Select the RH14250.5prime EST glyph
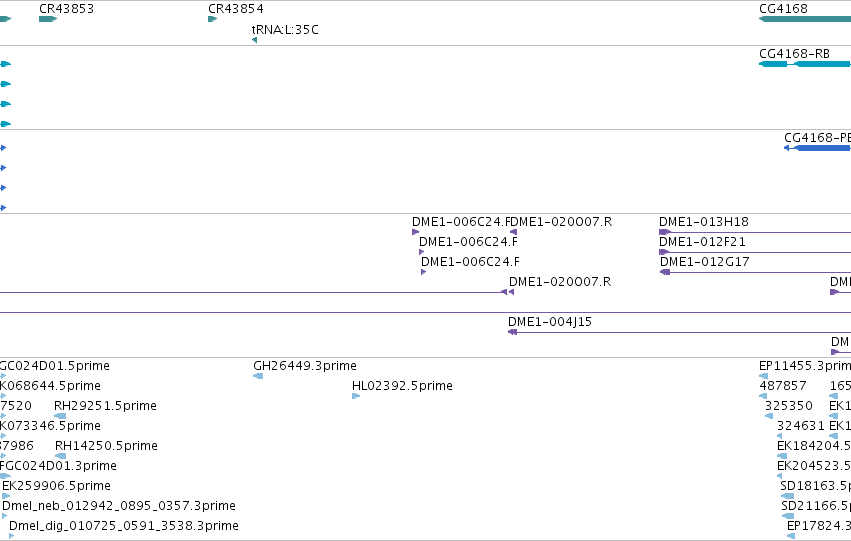The height and width of the screenshot is (541, 851). (x=60, y=456)
